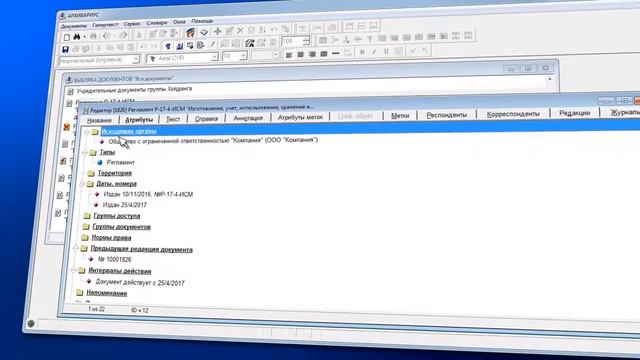Collapse the Типы tree node
The width and height of the screenshot is (640, 360).
(85, 152)
